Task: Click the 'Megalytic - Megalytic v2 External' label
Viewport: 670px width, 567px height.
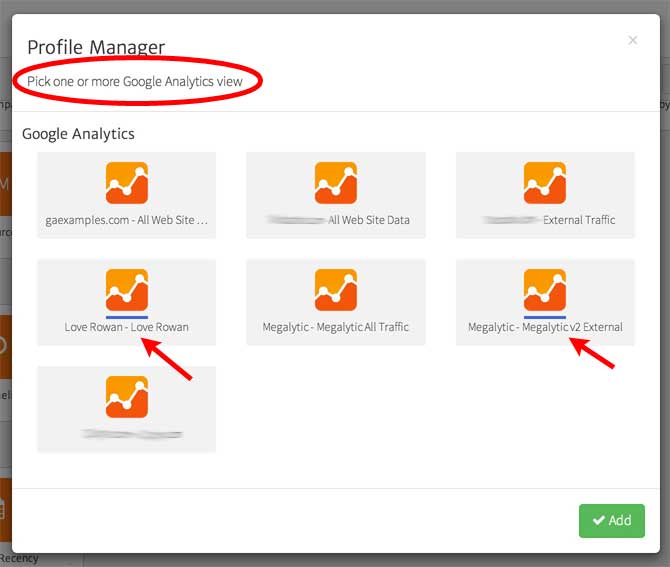Action: (545, 327)
